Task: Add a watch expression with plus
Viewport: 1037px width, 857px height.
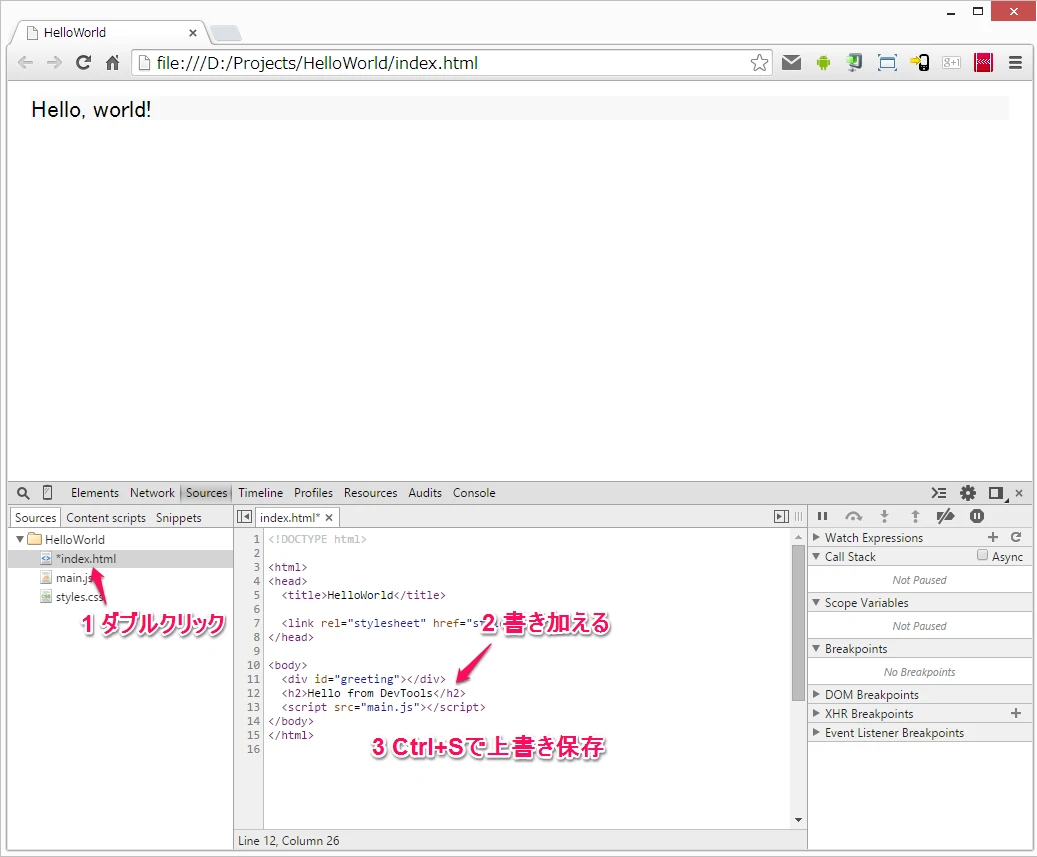Action: [993, 538]
